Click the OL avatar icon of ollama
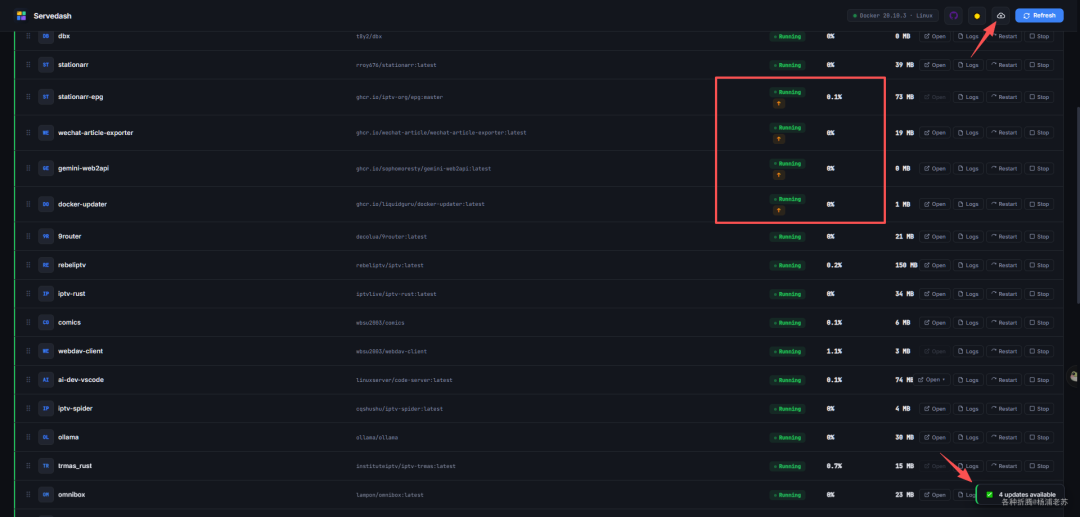 click(x=46, y=437)
